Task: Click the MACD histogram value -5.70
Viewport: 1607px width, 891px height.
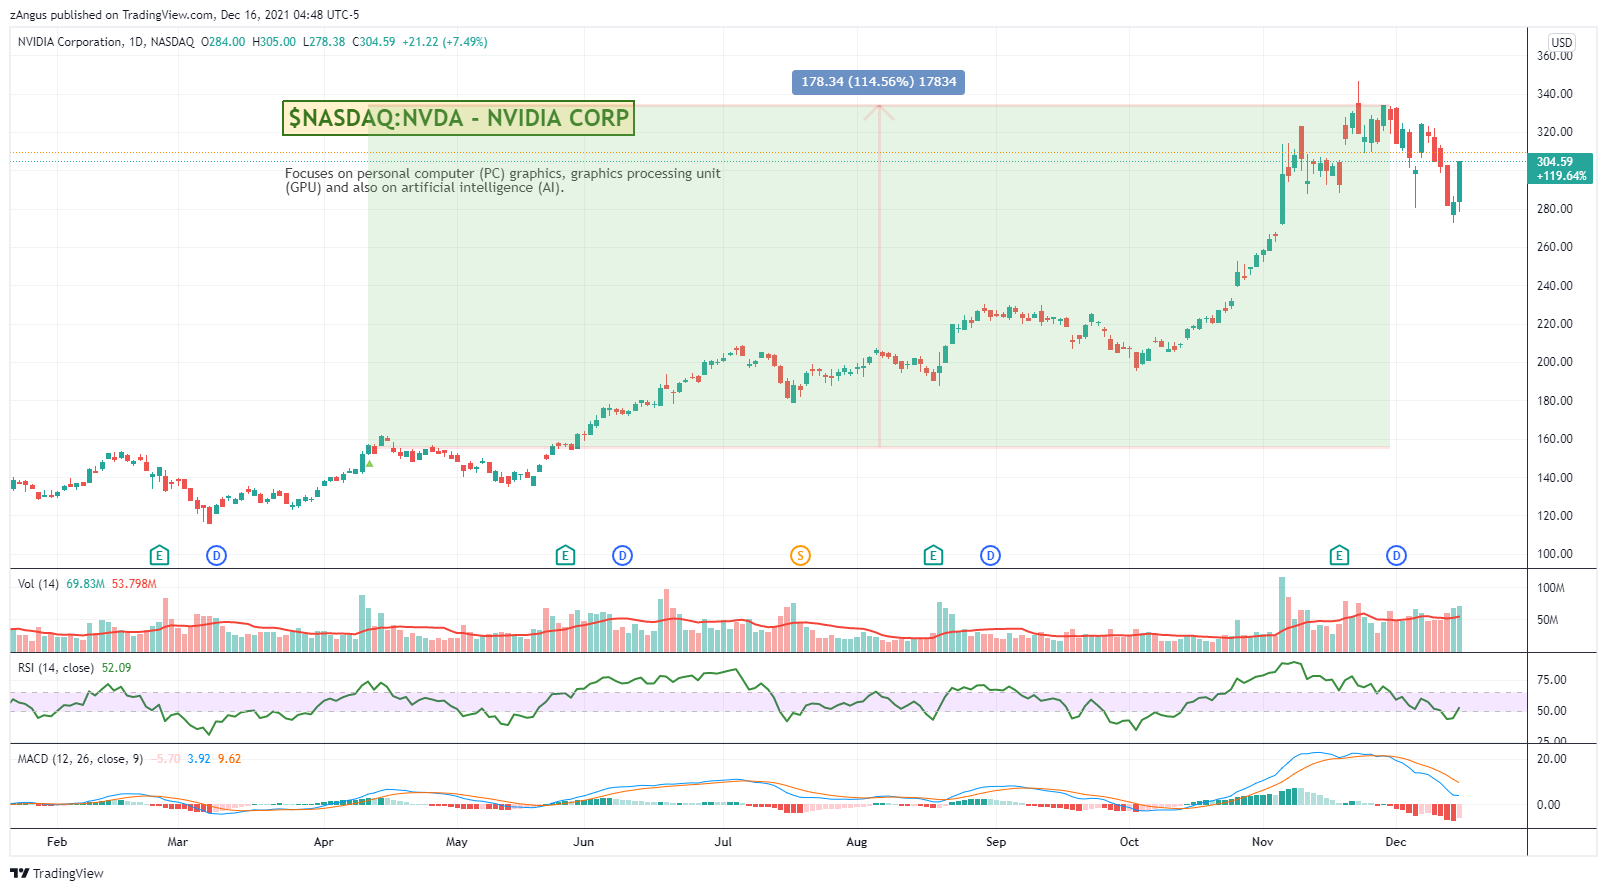Action: (x=168, y=759)
